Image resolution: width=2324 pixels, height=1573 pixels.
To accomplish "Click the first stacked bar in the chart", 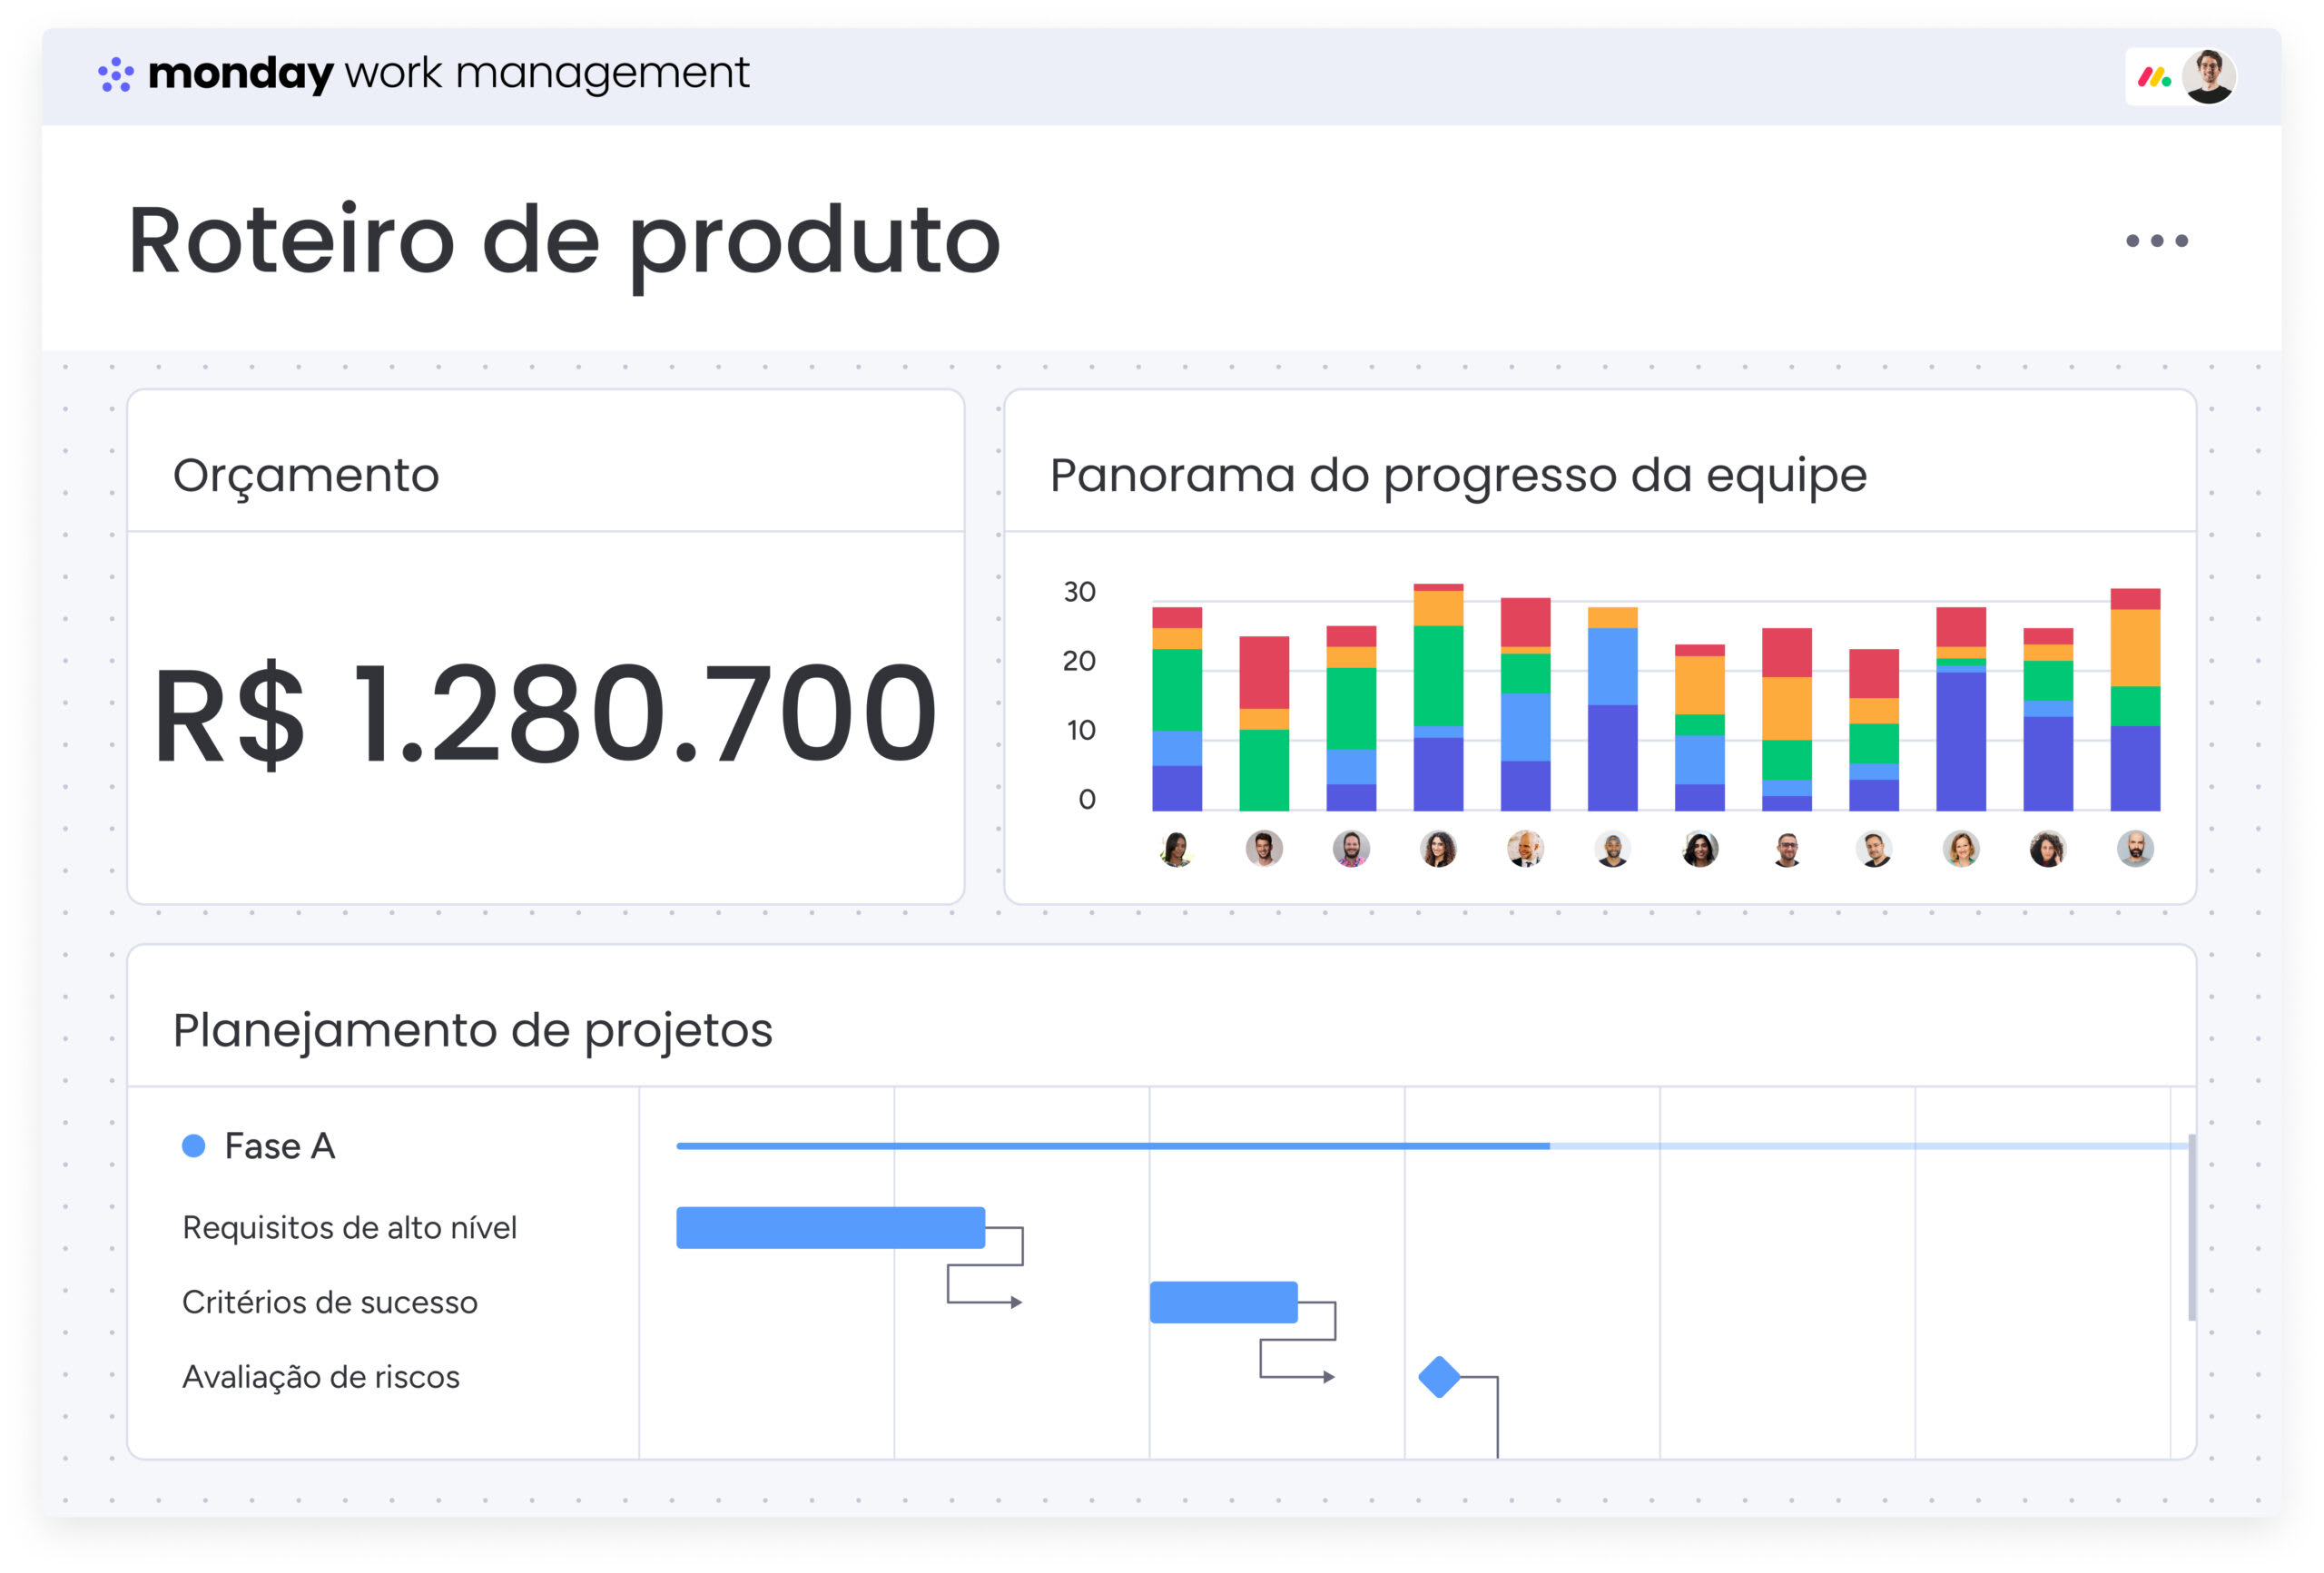I will pyautogui.click(x=1177, y=709).
